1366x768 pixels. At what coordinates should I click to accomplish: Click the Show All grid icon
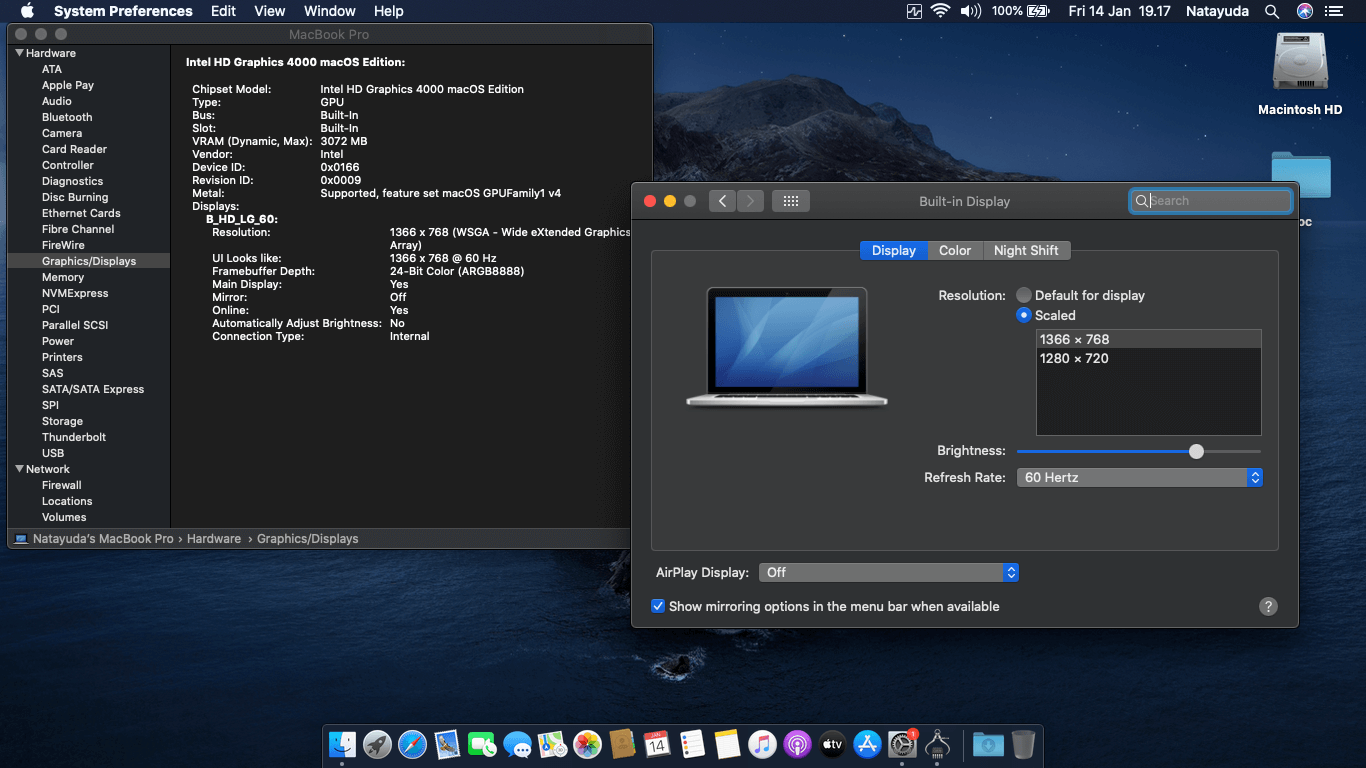click(790, 201)
